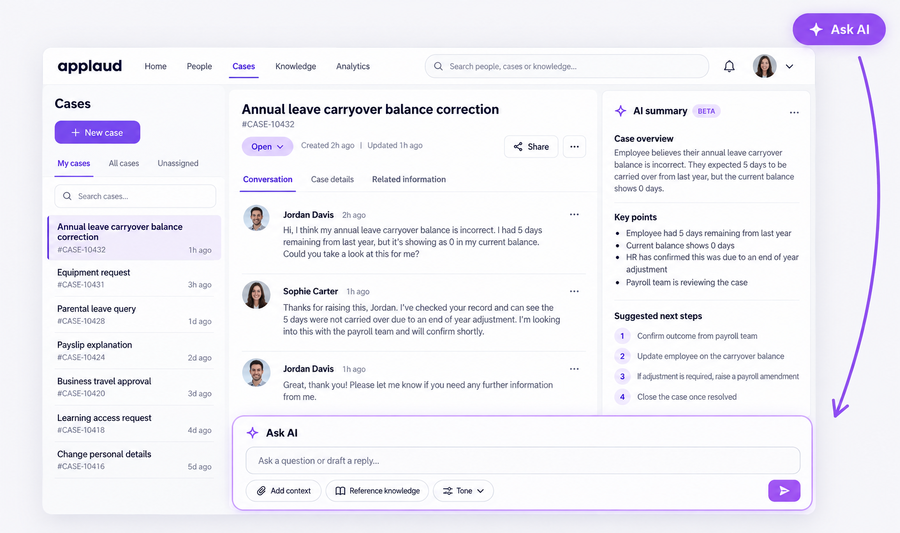Click the magnifier icon in Search cases
The width and height of the screenshot is (900, 533).
point(67,196)
